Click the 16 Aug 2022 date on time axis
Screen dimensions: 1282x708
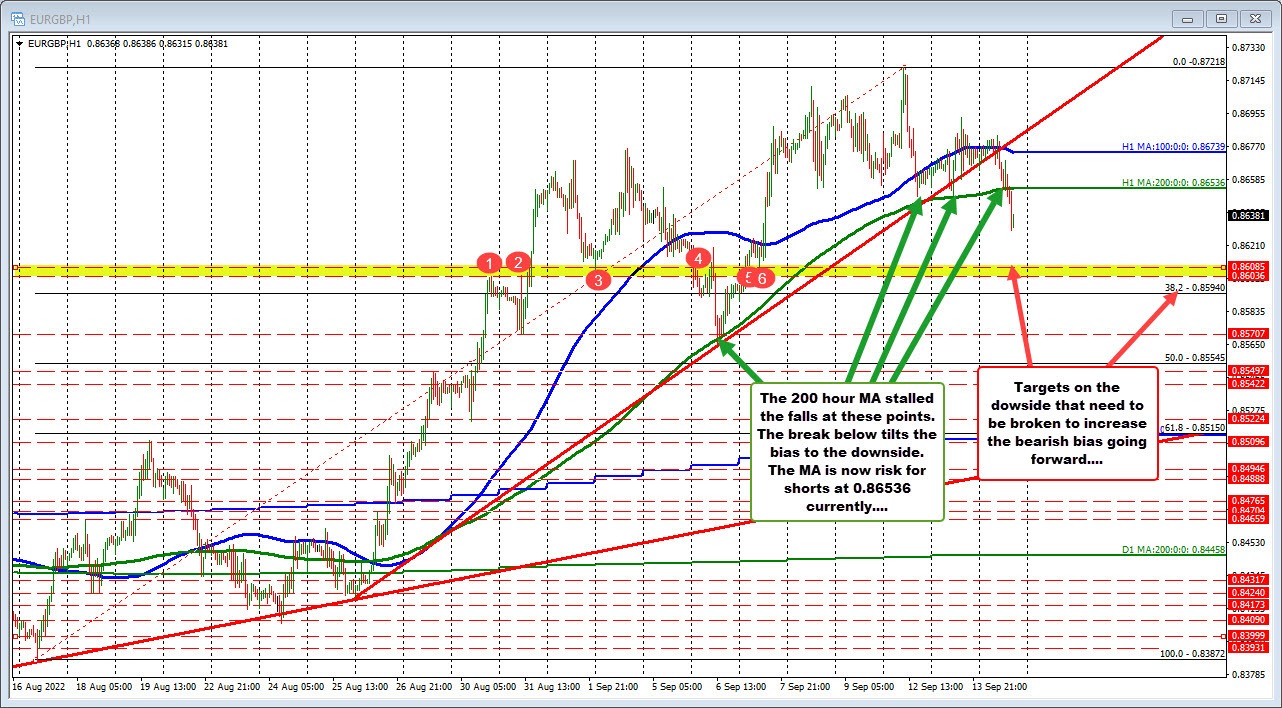pos(37,688)
